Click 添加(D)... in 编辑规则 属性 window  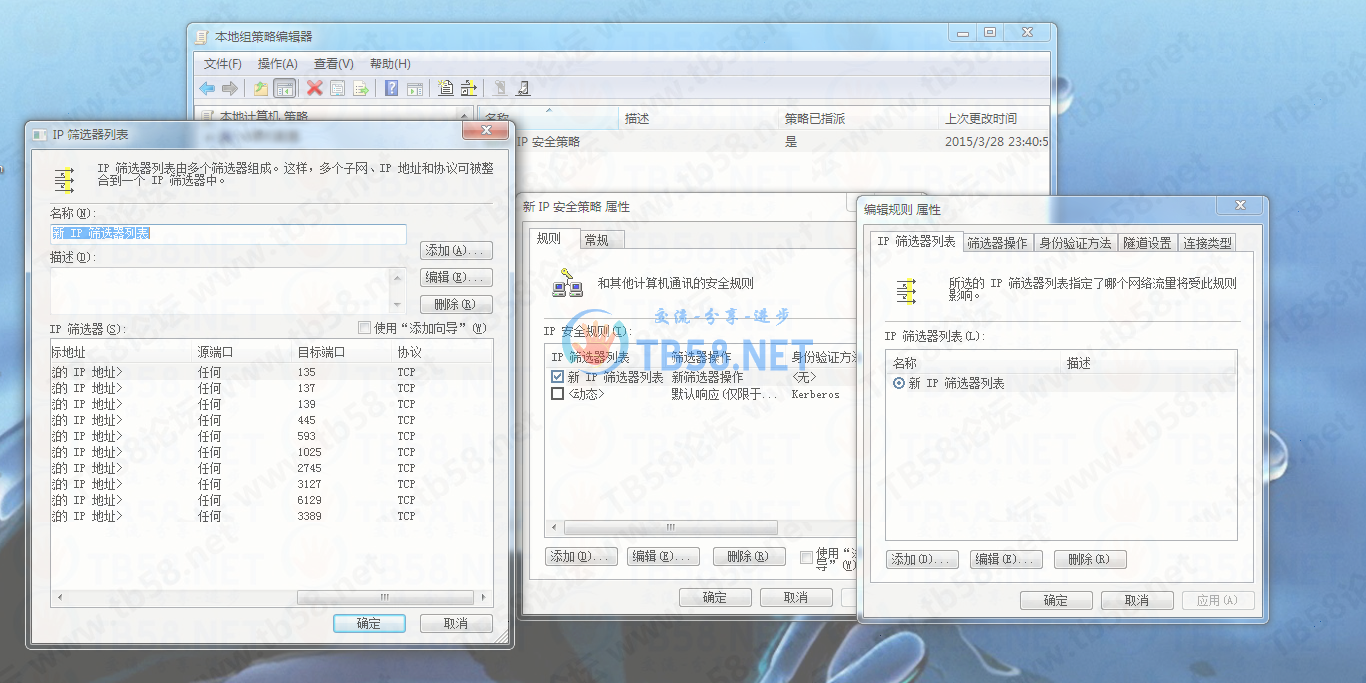922,560
